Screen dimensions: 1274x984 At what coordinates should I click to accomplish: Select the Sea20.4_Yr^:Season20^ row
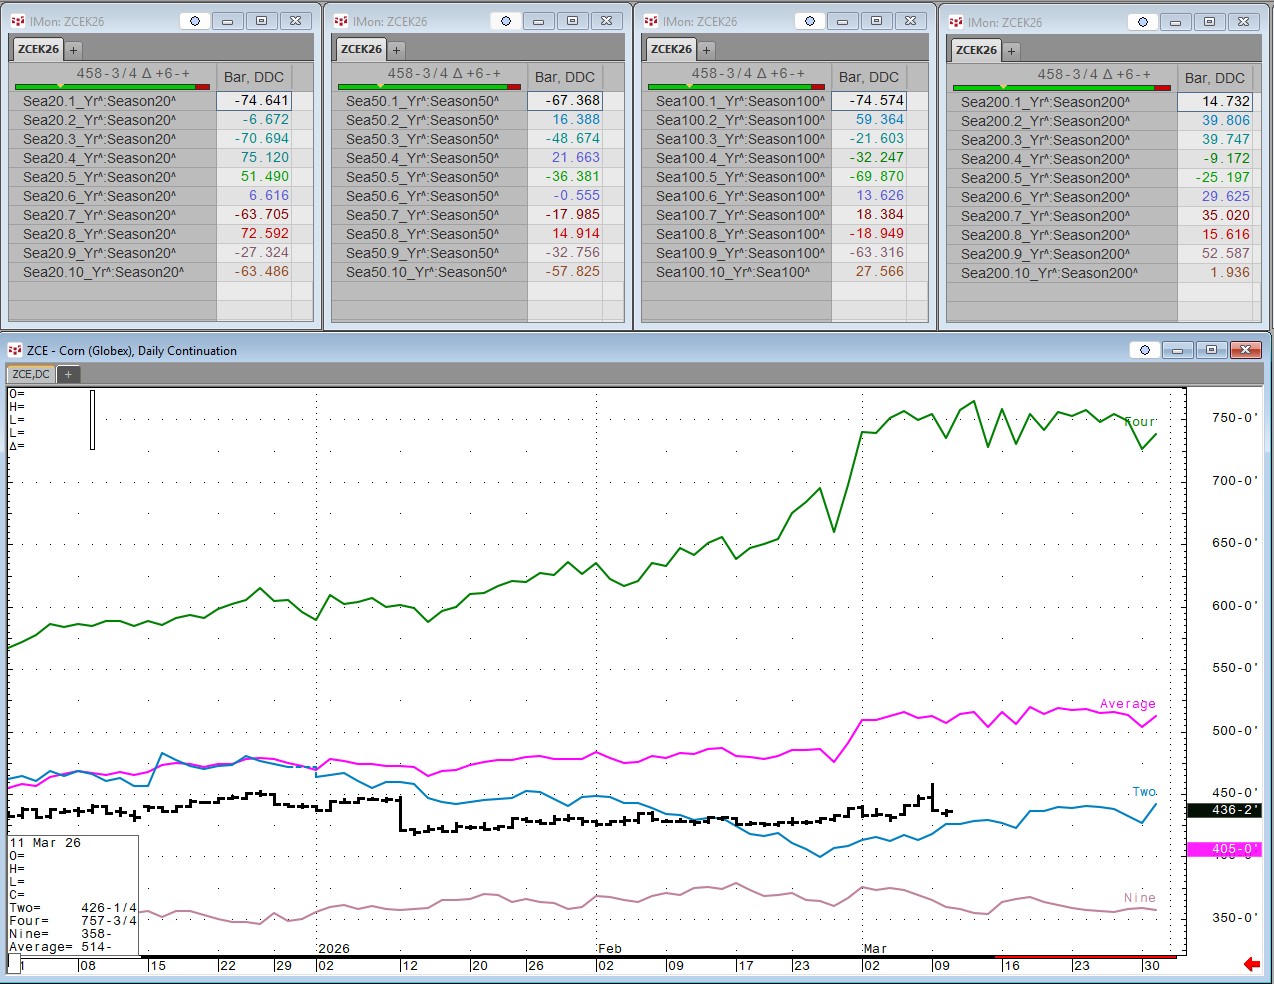pyautogui.click(x=100, y=158)
